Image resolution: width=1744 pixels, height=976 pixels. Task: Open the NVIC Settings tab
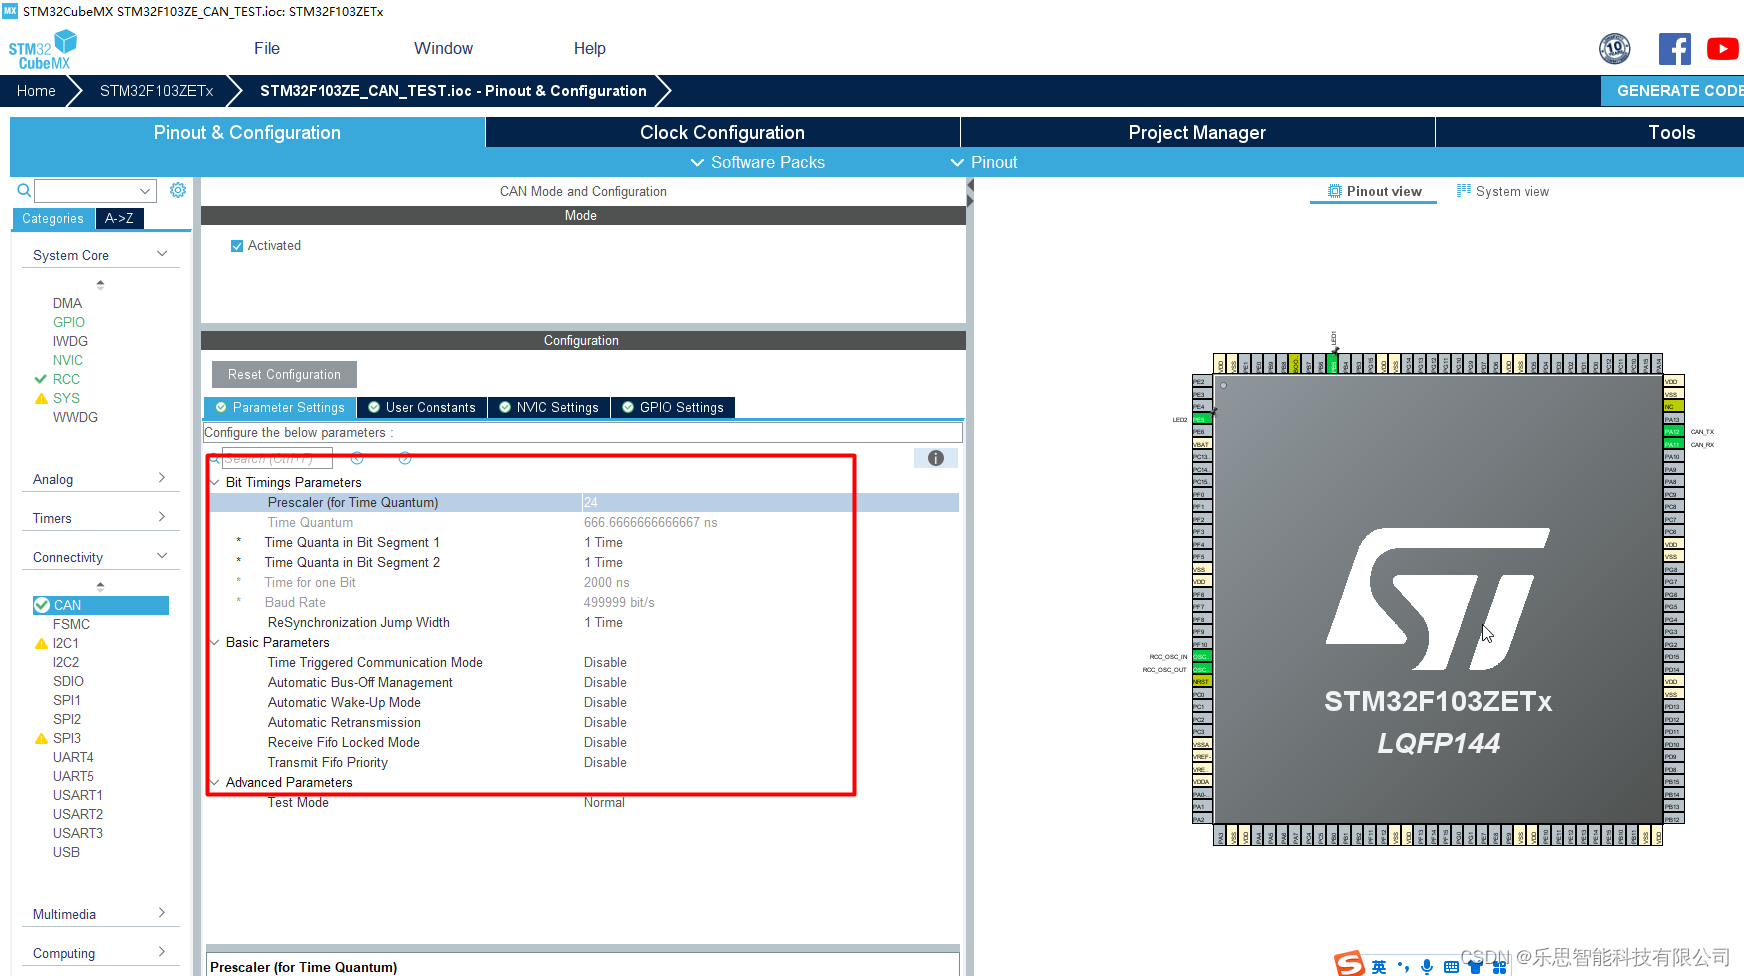point(549,407)
